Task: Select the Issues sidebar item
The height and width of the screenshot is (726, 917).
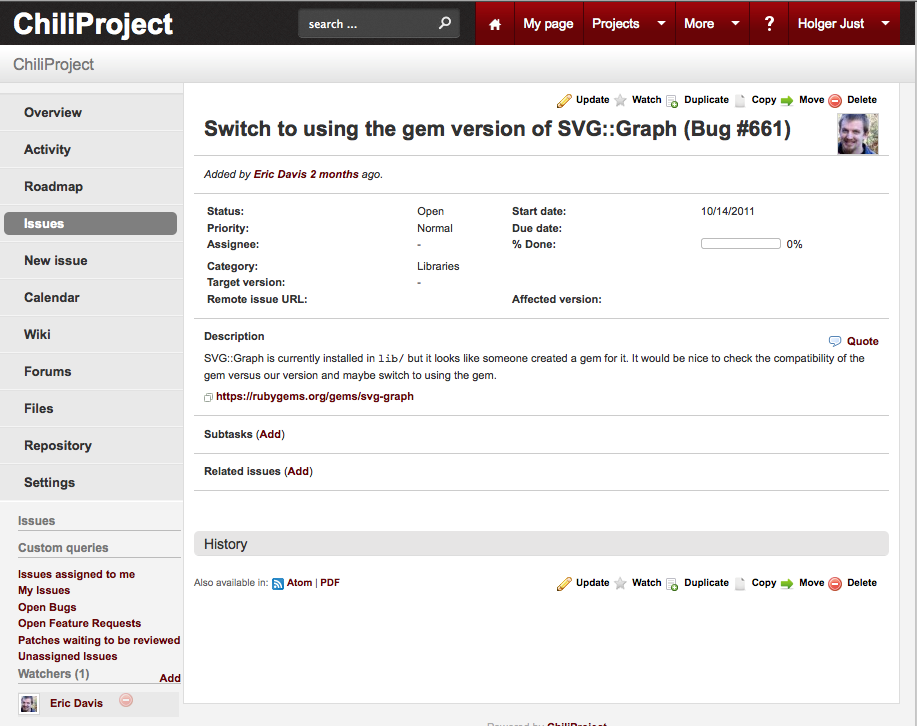Action: tap(91, 223)
